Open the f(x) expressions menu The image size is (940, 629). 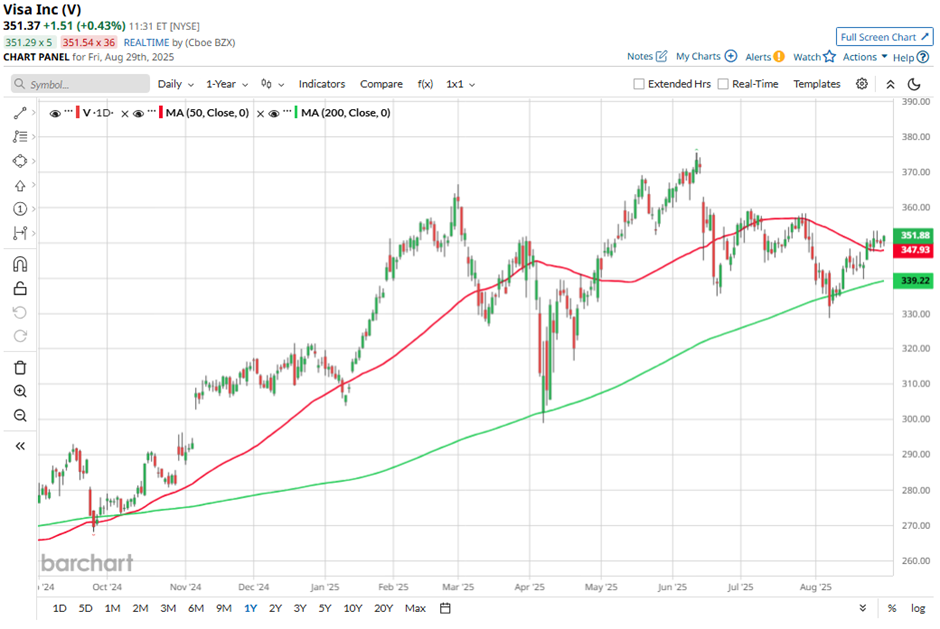click(425, 84)
